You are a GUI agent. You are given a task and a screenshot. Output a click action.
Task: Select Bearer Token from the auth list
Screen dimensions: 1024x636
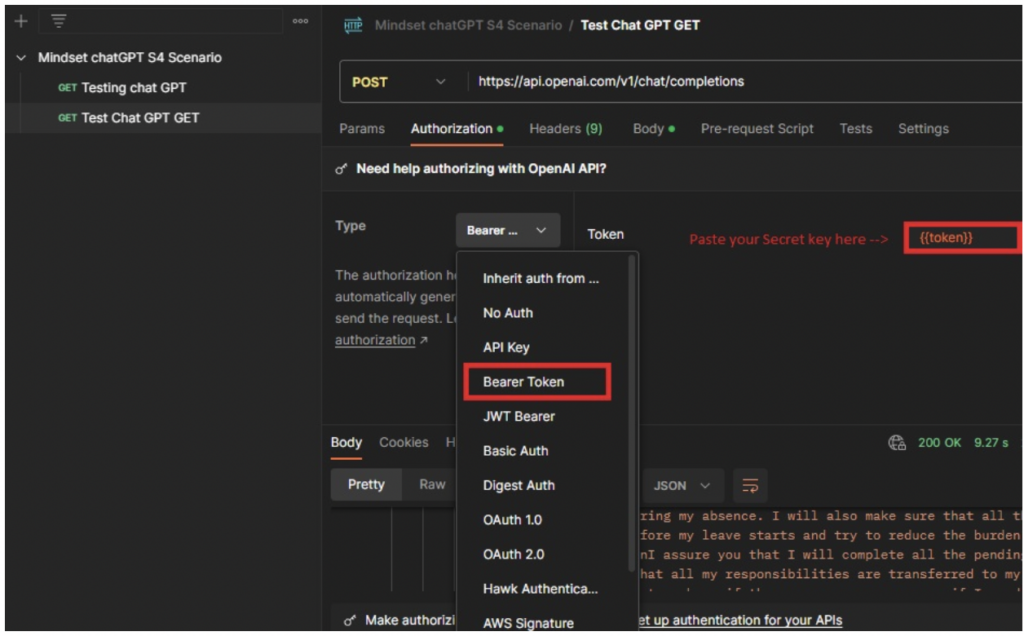pyautogui.click(x=523, y=382)
